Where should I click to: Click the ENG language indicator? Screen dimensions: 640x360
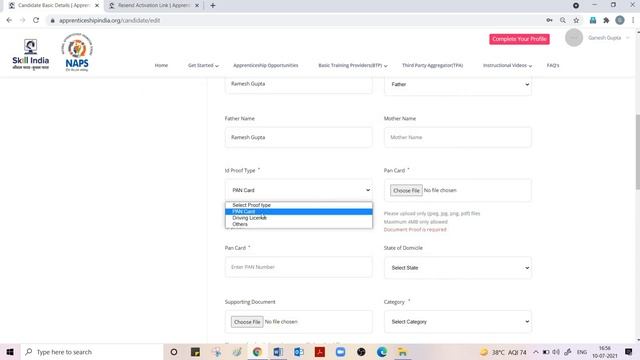[x=582, y=352]
